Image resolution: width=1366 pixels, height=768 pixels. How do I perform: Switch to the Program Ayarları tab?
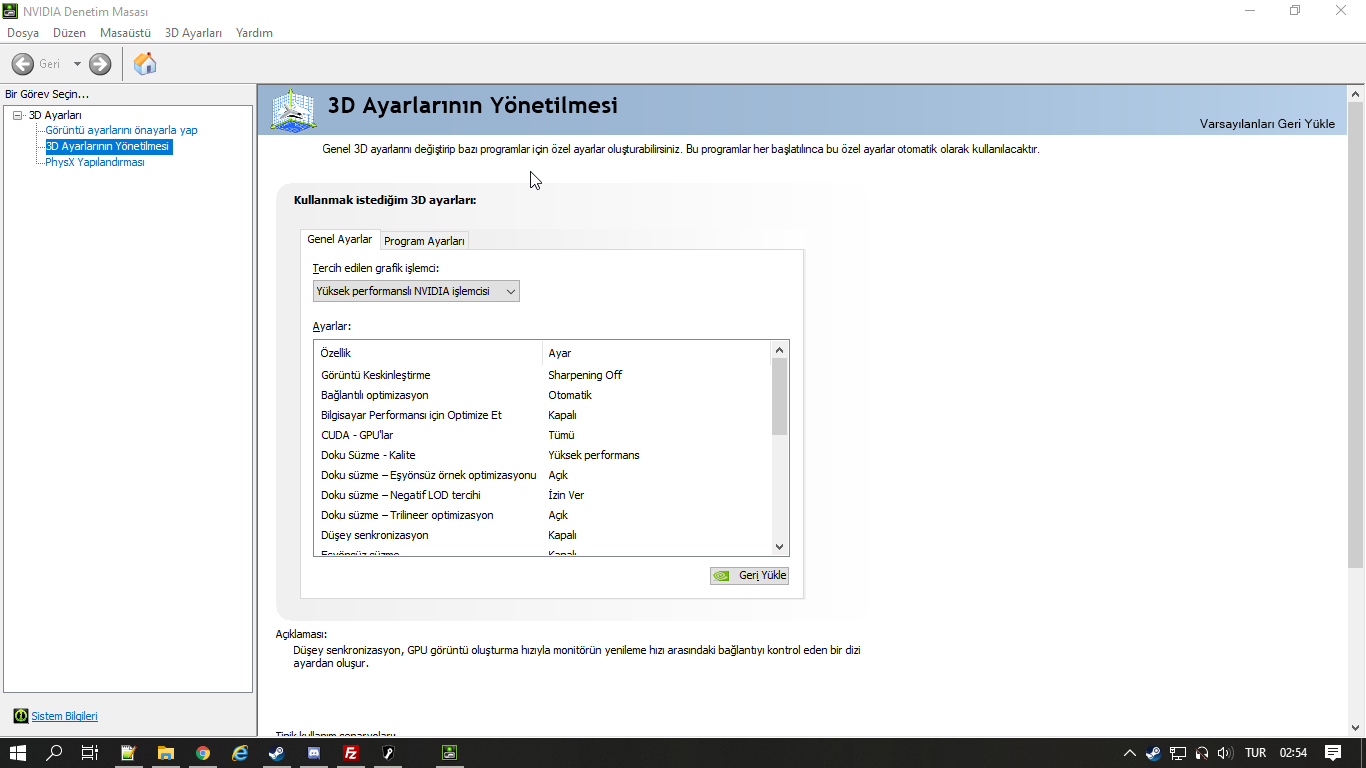[x=425, y=241]
